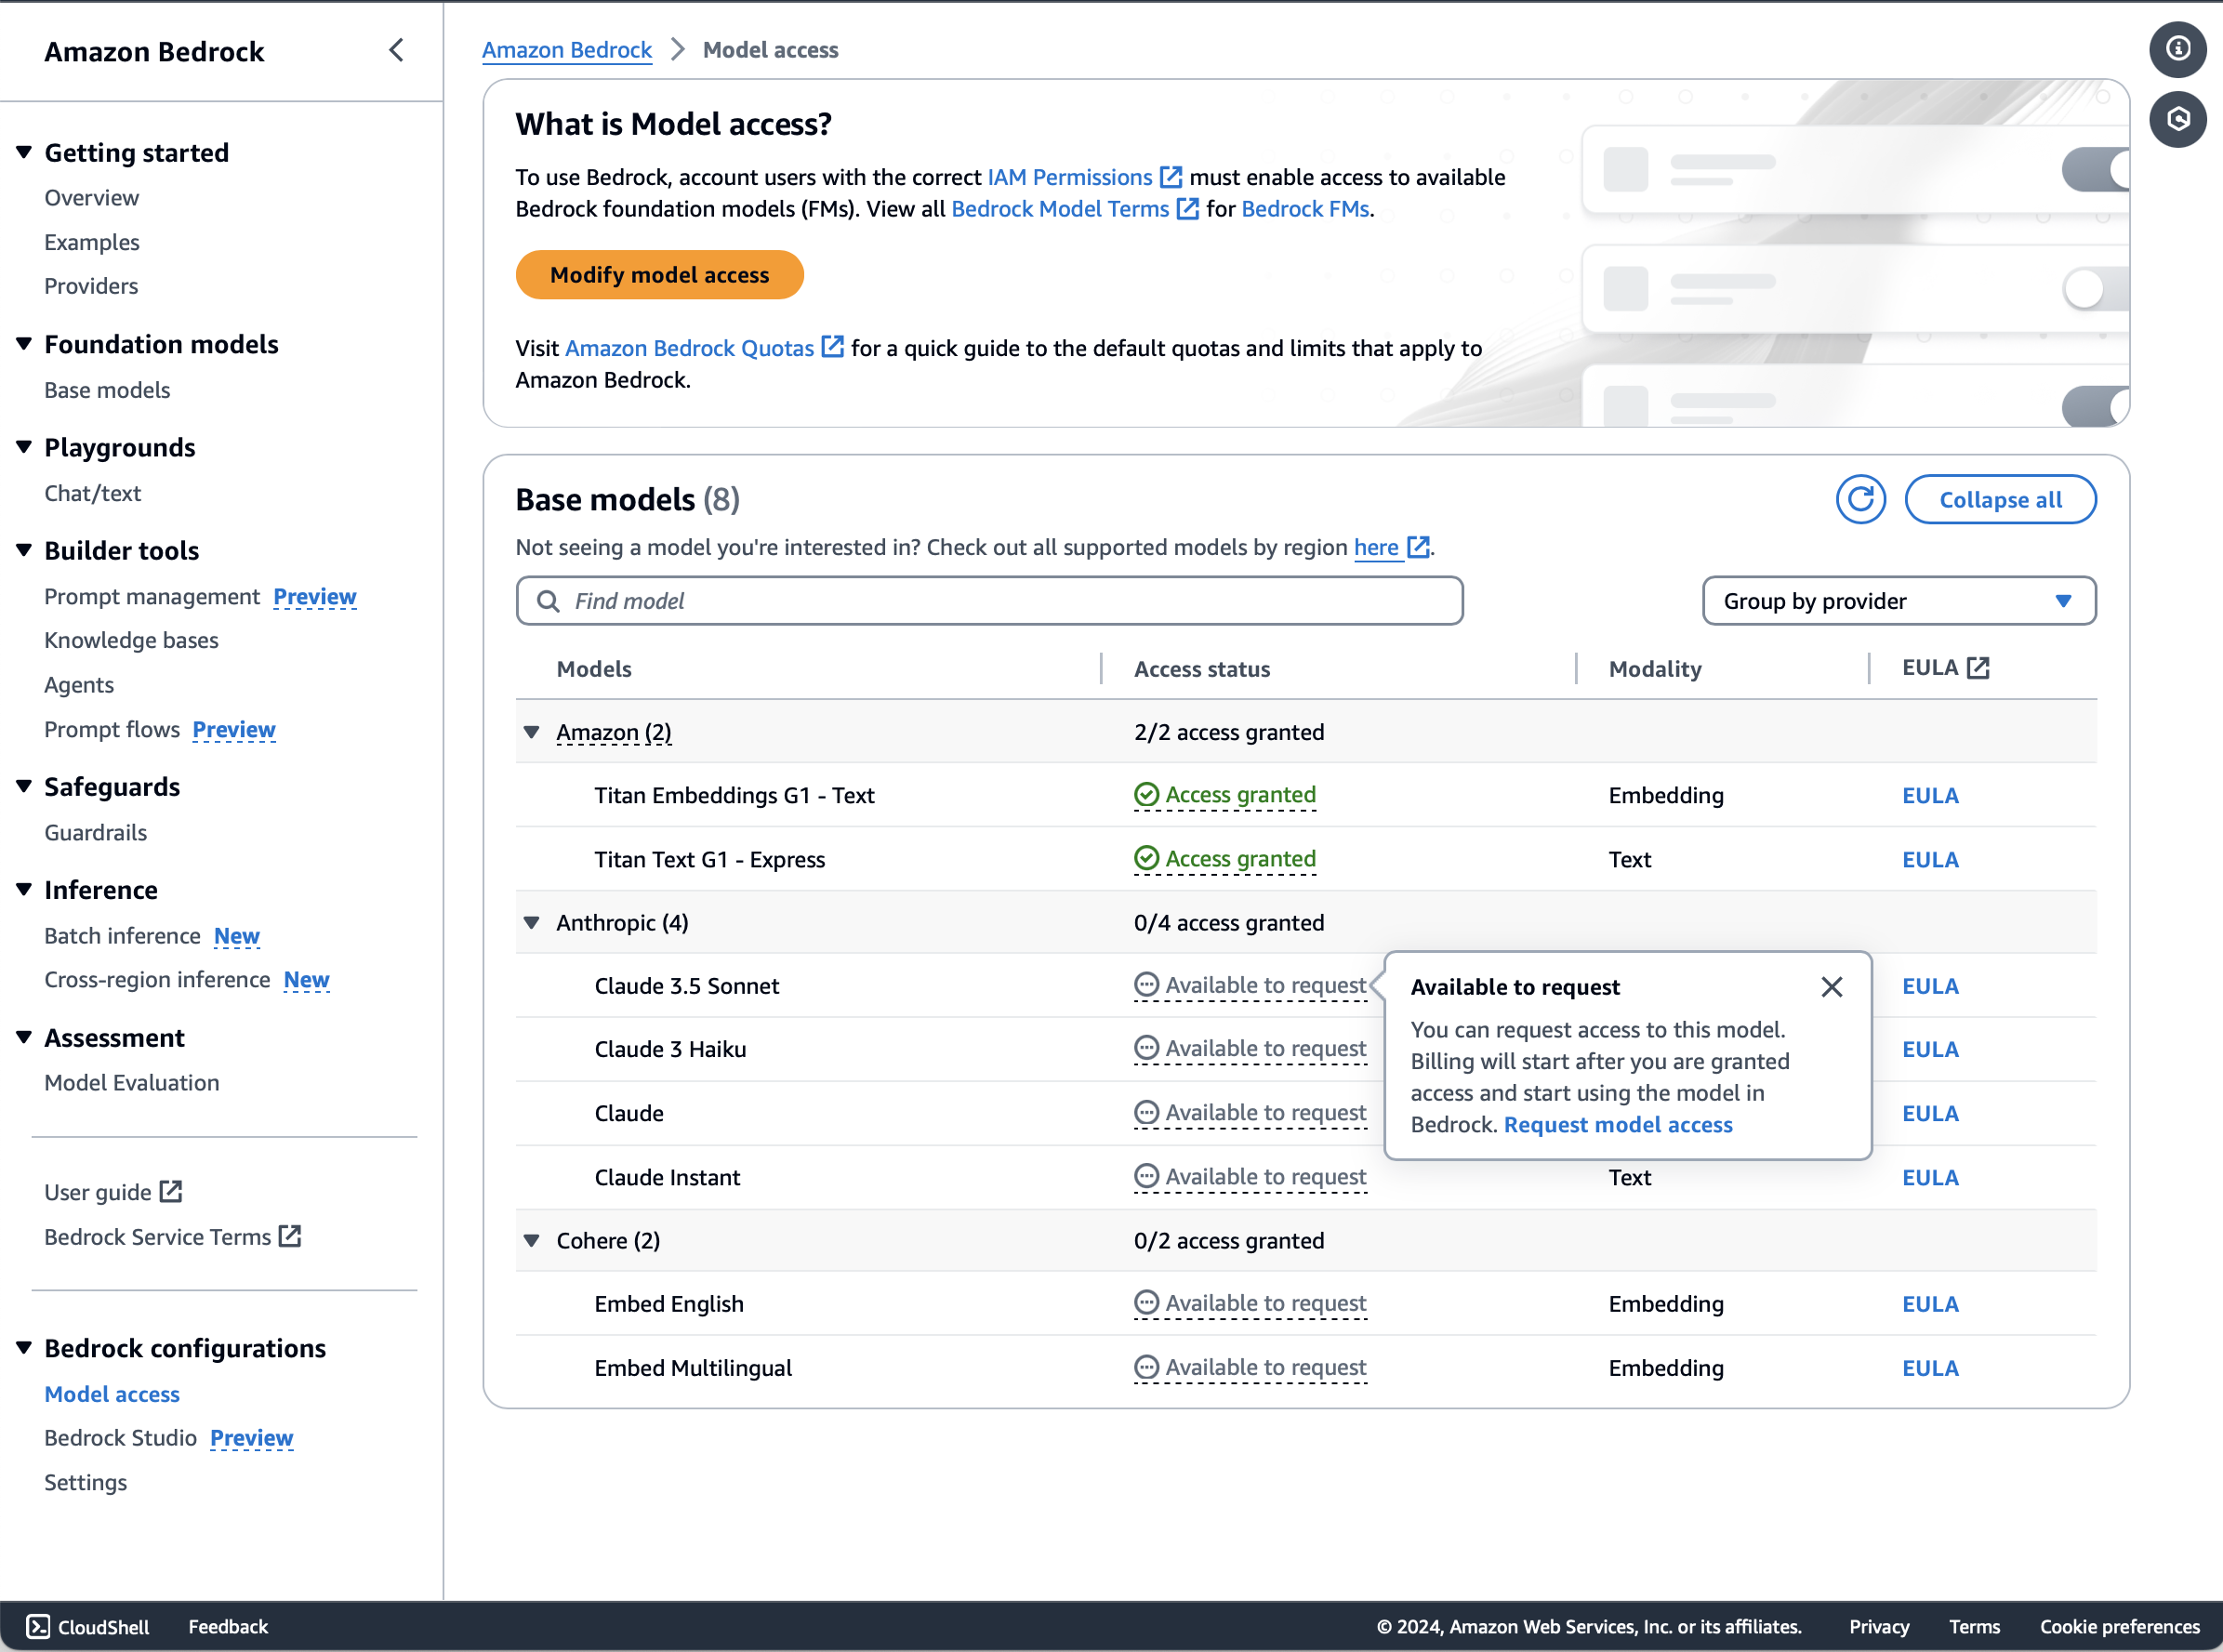Collapse the Inference section

click(x=24, y=889)
